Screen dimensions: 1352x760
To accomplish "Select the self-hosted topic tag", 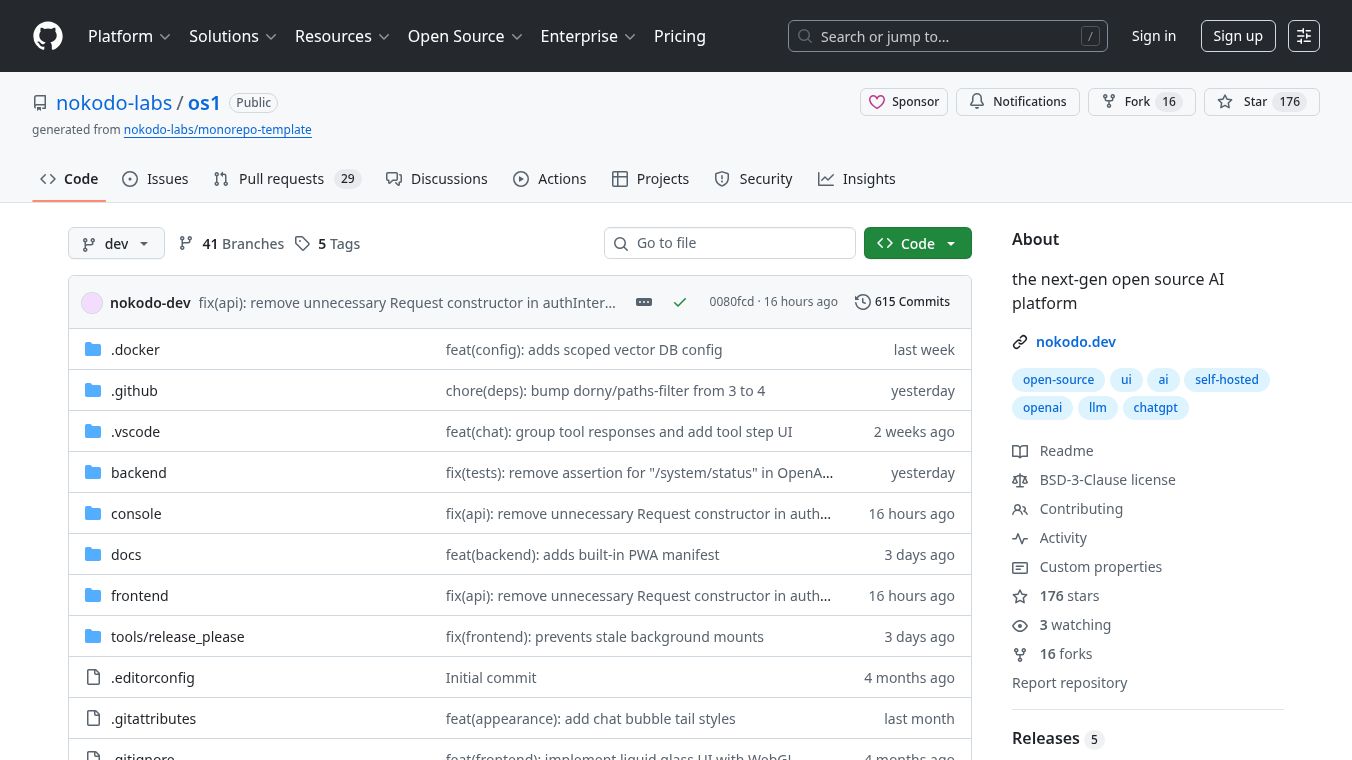I will click(x=1226, y=380).
